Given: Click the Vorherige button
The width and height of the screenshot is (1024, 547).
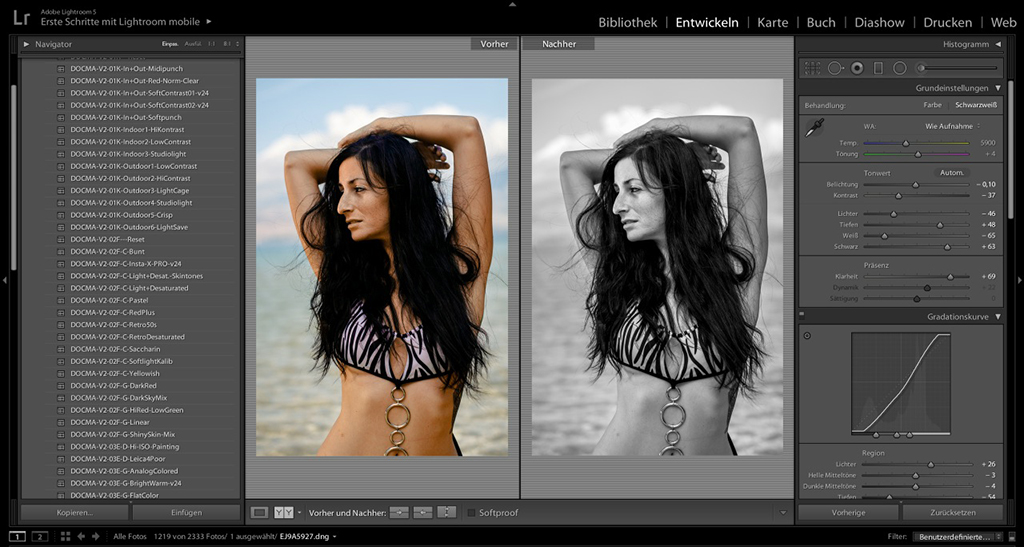Looking at the screenshot, I should pos(848,513).
